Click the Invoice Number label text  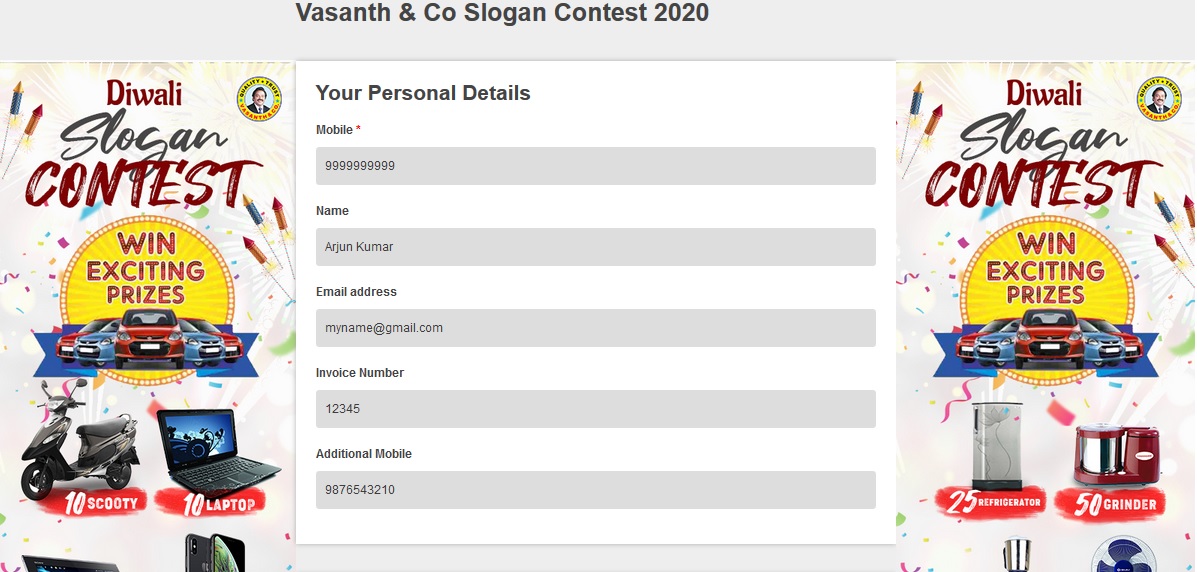click(x=360, y=373)
